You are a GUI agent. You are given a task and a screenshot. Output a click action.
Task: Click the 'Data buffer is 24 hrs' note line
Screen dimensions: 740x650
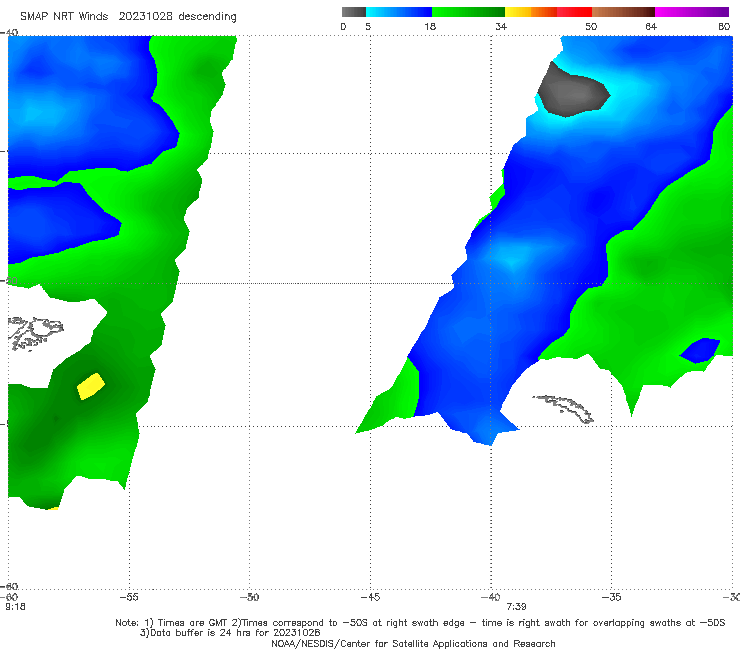tap(230, 633)
